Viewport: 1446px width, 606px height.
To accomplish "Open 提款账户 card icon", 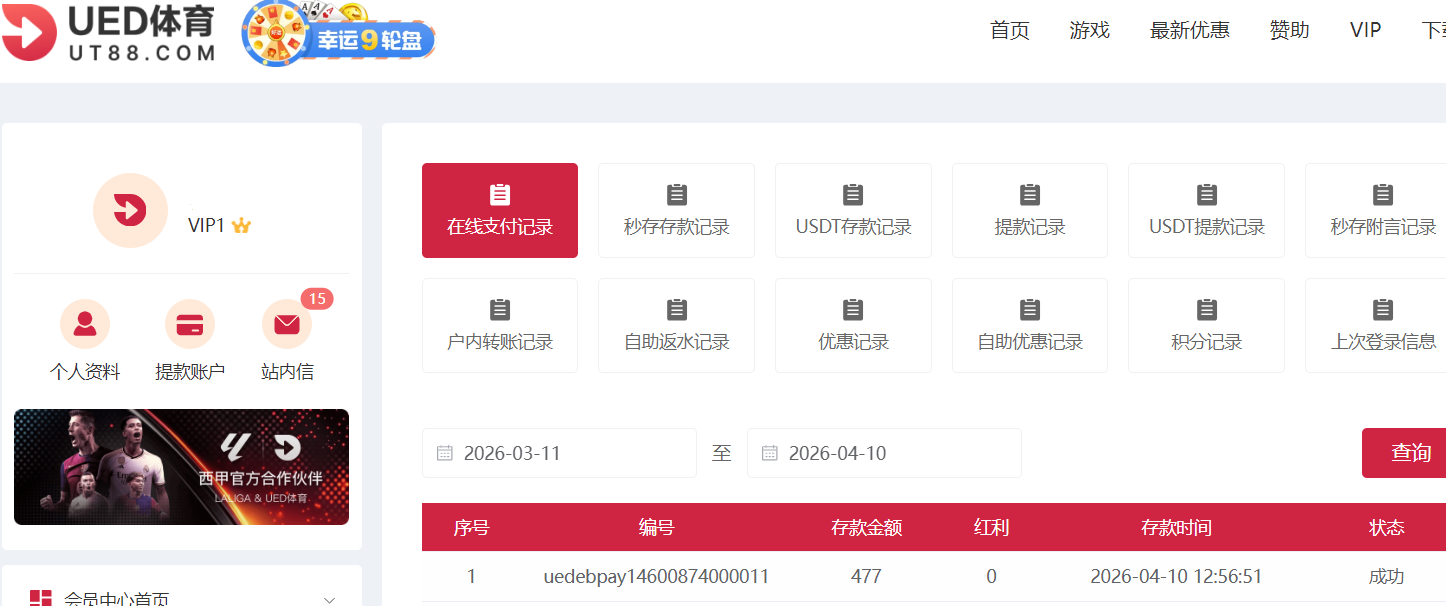I will [x=190, y=325].
